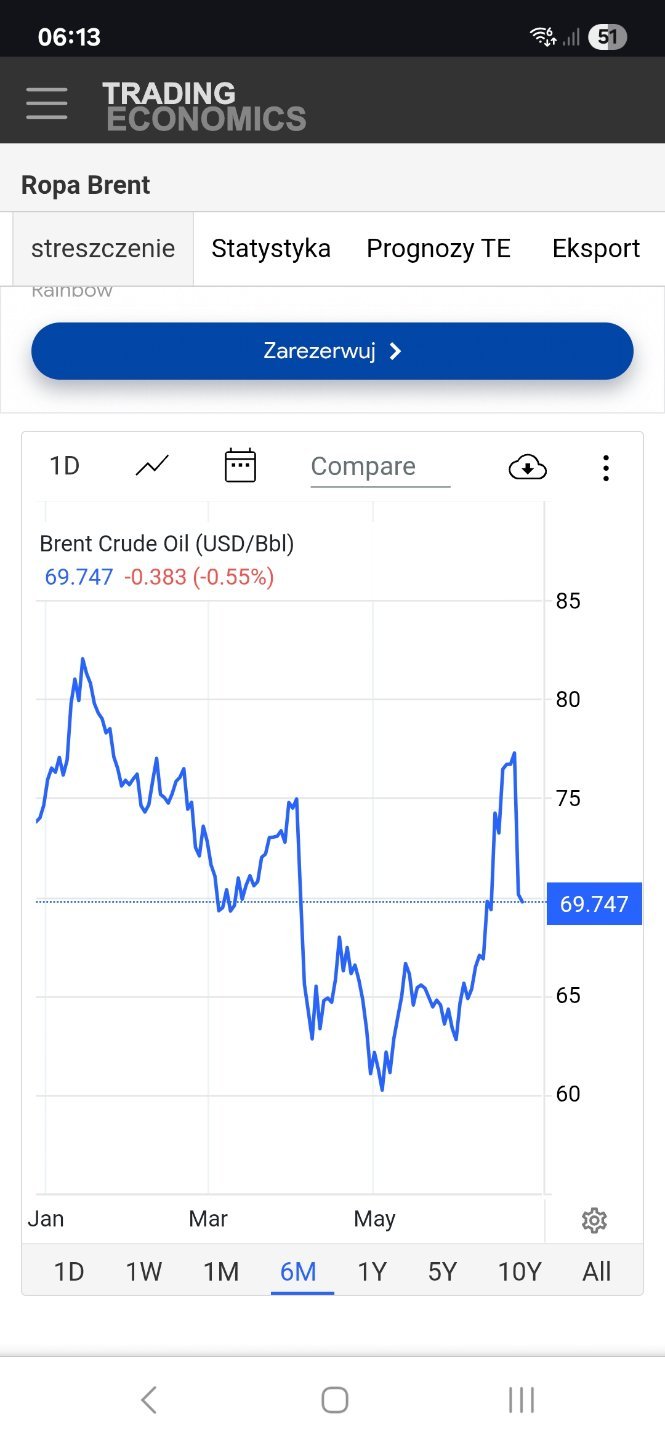Select the 1Y time range
The height and width of the screenshot is (1440, 665).
click(x=372, y=1272)
